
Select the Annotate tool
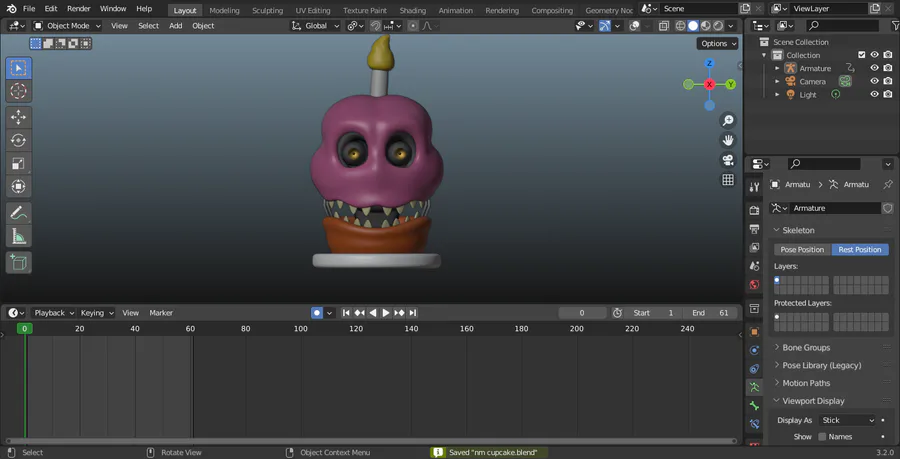[x=18, y=213]
